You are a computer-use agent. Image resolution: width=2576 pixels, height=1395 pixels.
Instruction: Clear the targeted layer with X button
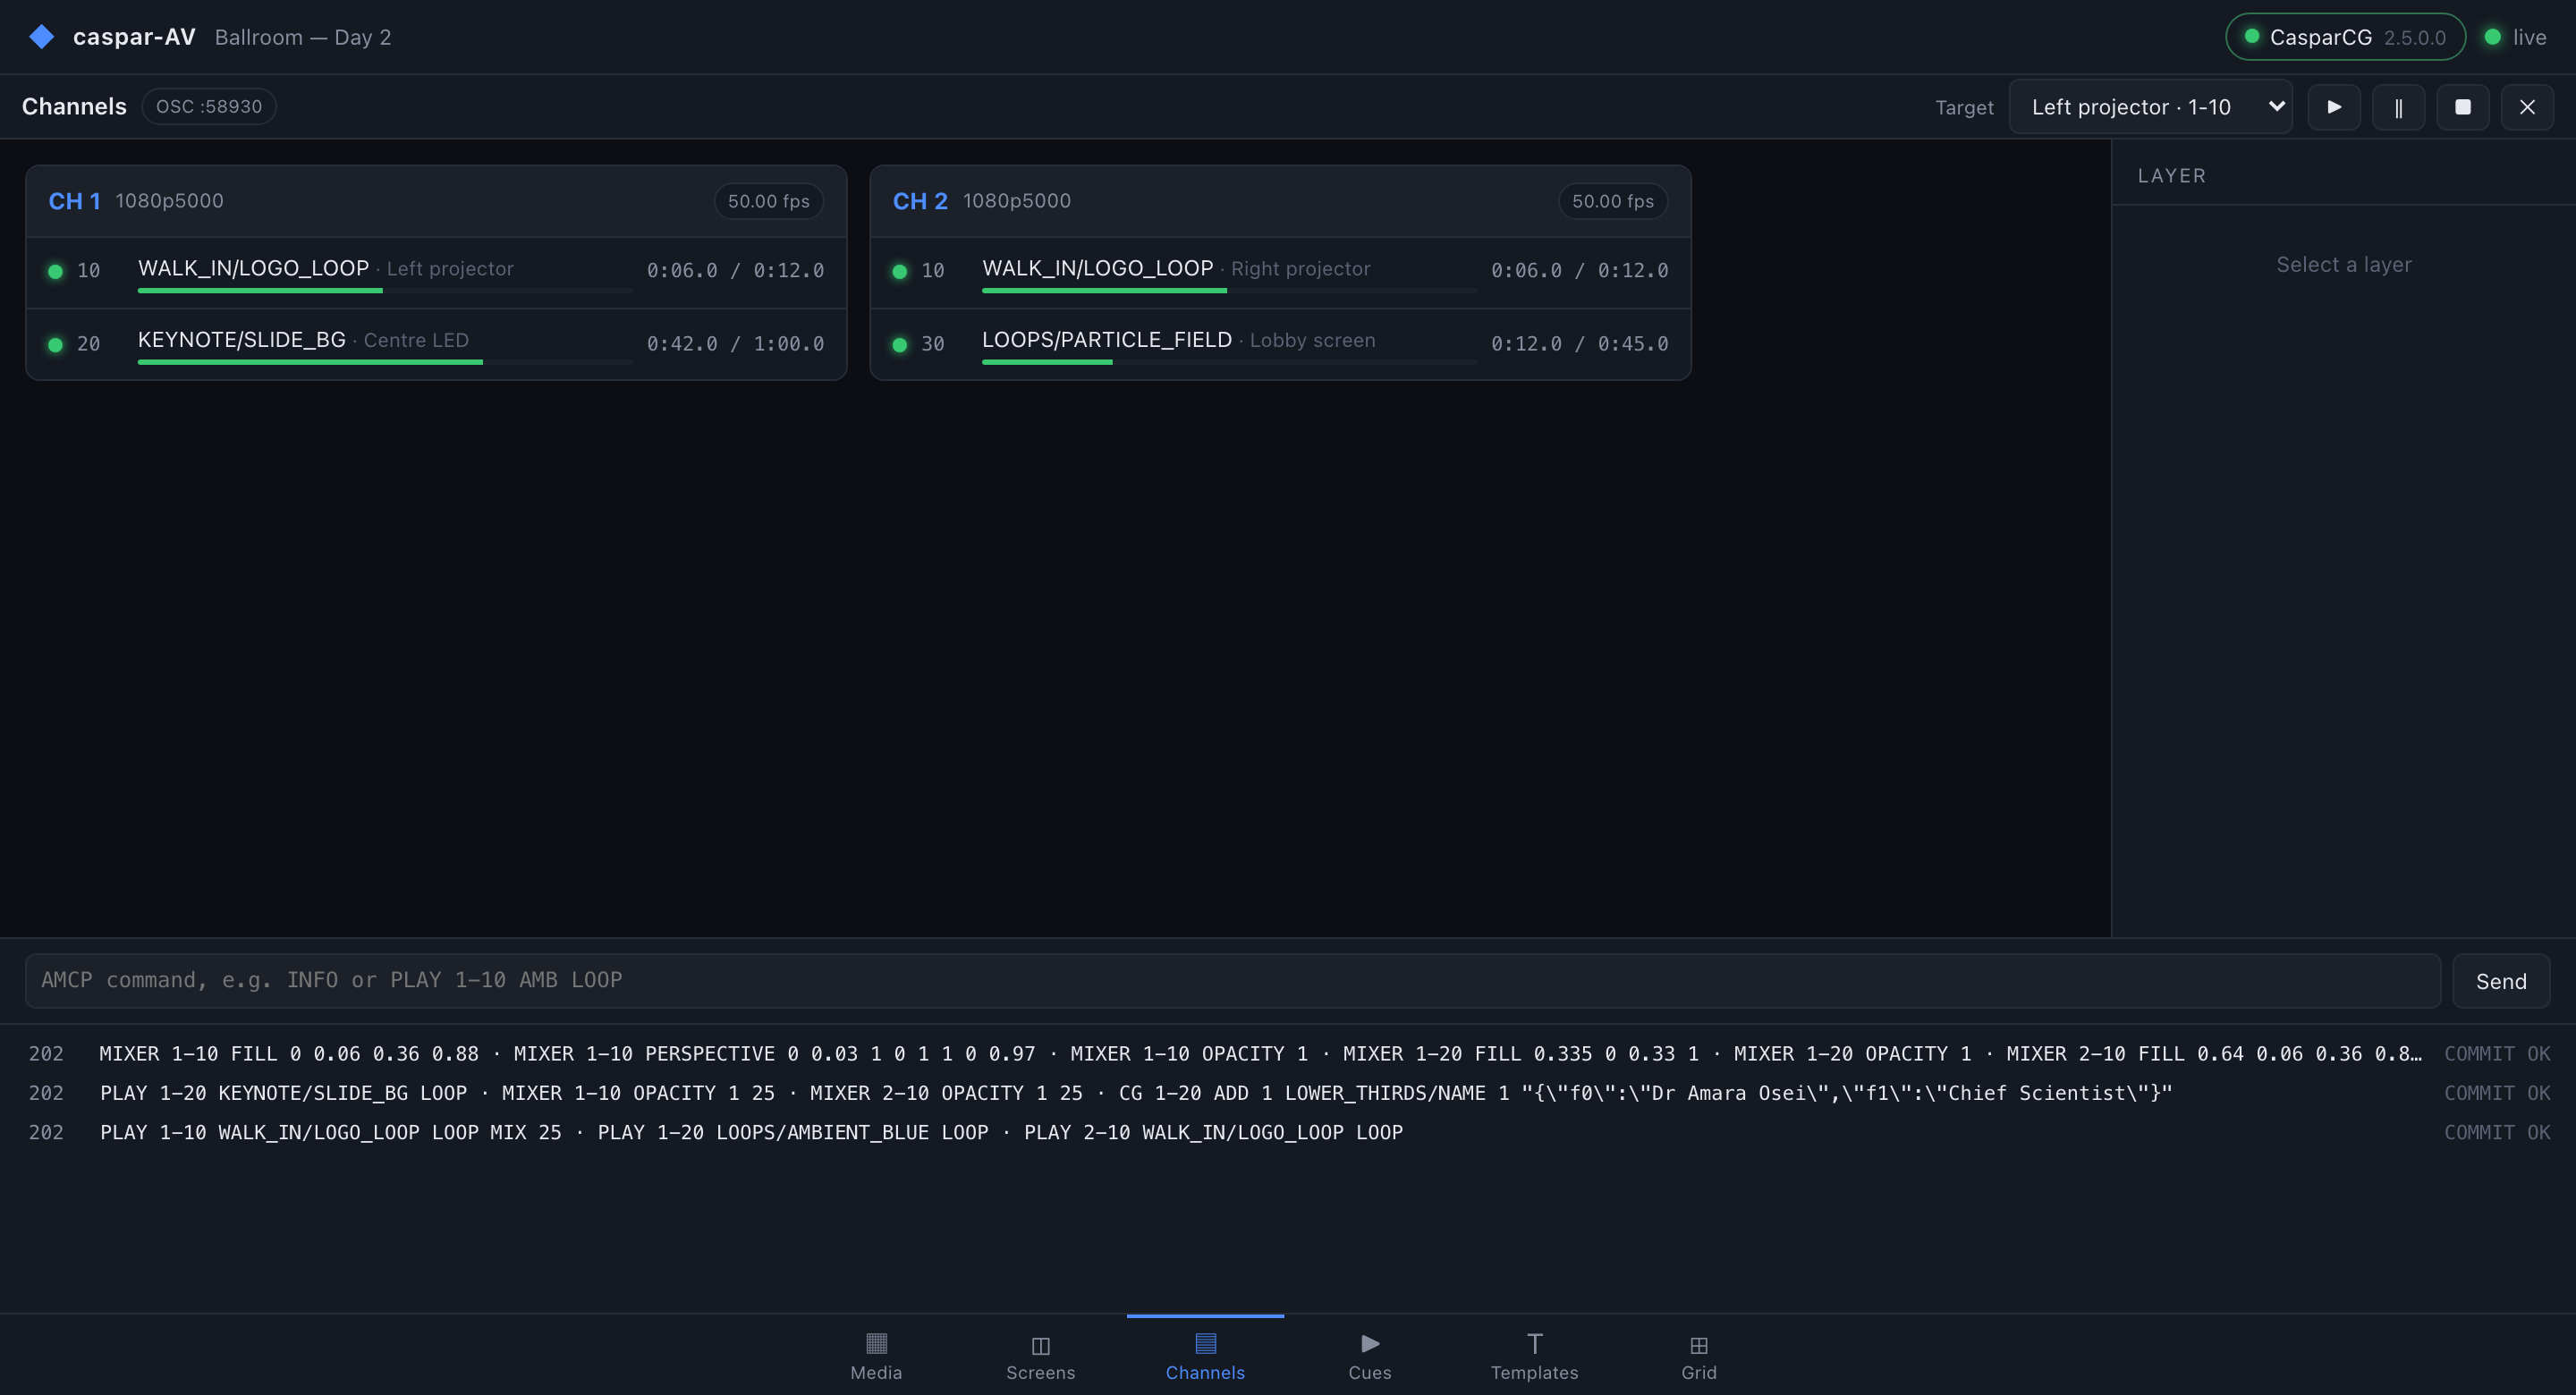[x=2527, y=107]
